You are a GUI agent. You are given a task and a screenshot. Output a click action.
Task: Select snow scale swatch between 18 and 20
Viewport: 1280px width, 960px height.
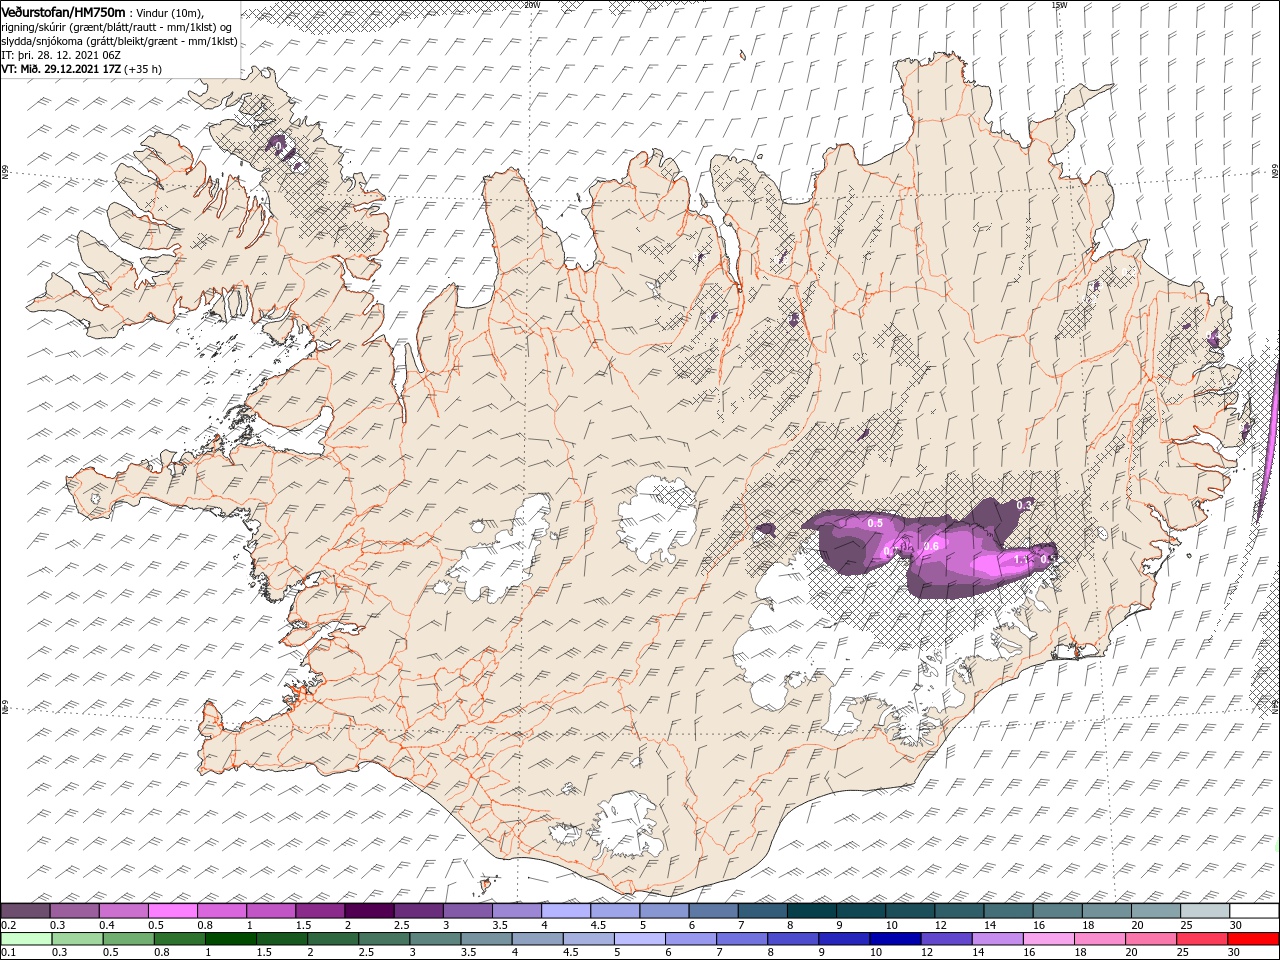click(x=1105, y=911)
